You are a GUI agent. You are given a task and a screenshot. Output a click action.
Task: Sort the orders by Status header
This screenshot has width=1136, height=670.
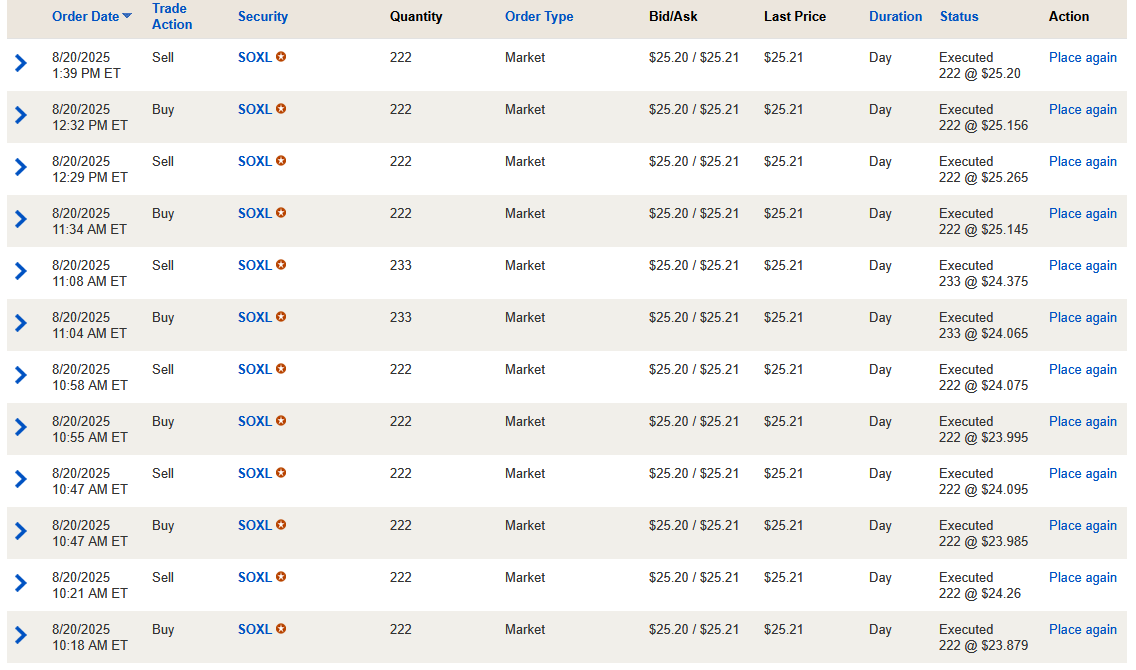pyautogui.click(x=958, y=16)
